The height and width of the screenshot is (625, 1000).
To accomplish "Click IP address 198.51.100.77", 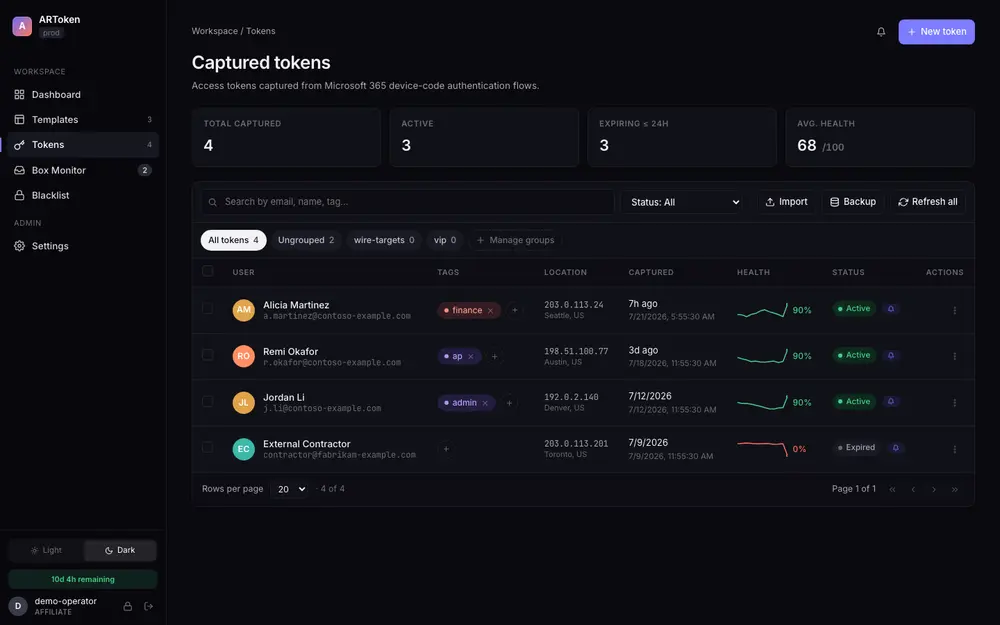I will [576, 351].
